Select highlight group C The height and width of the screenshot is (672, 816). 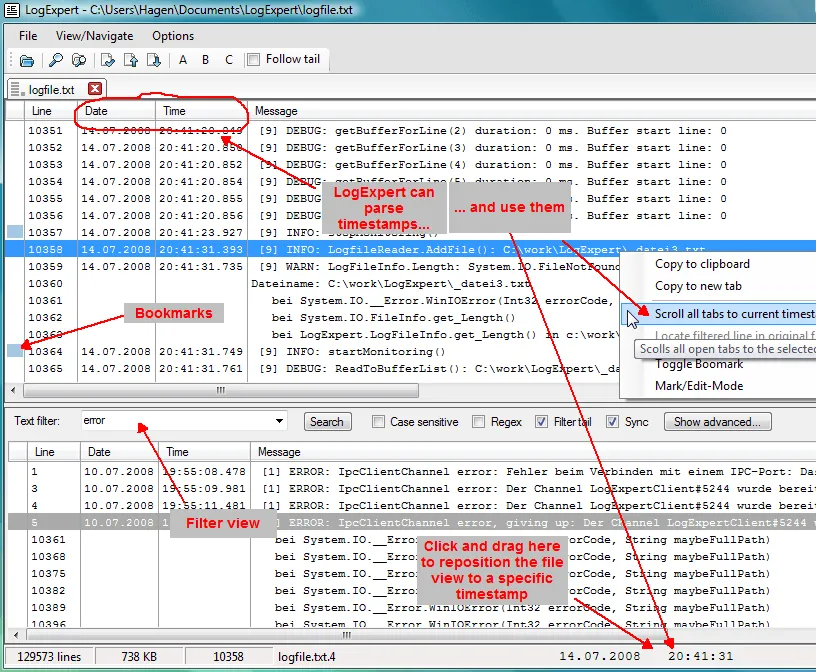pos(227,59)
